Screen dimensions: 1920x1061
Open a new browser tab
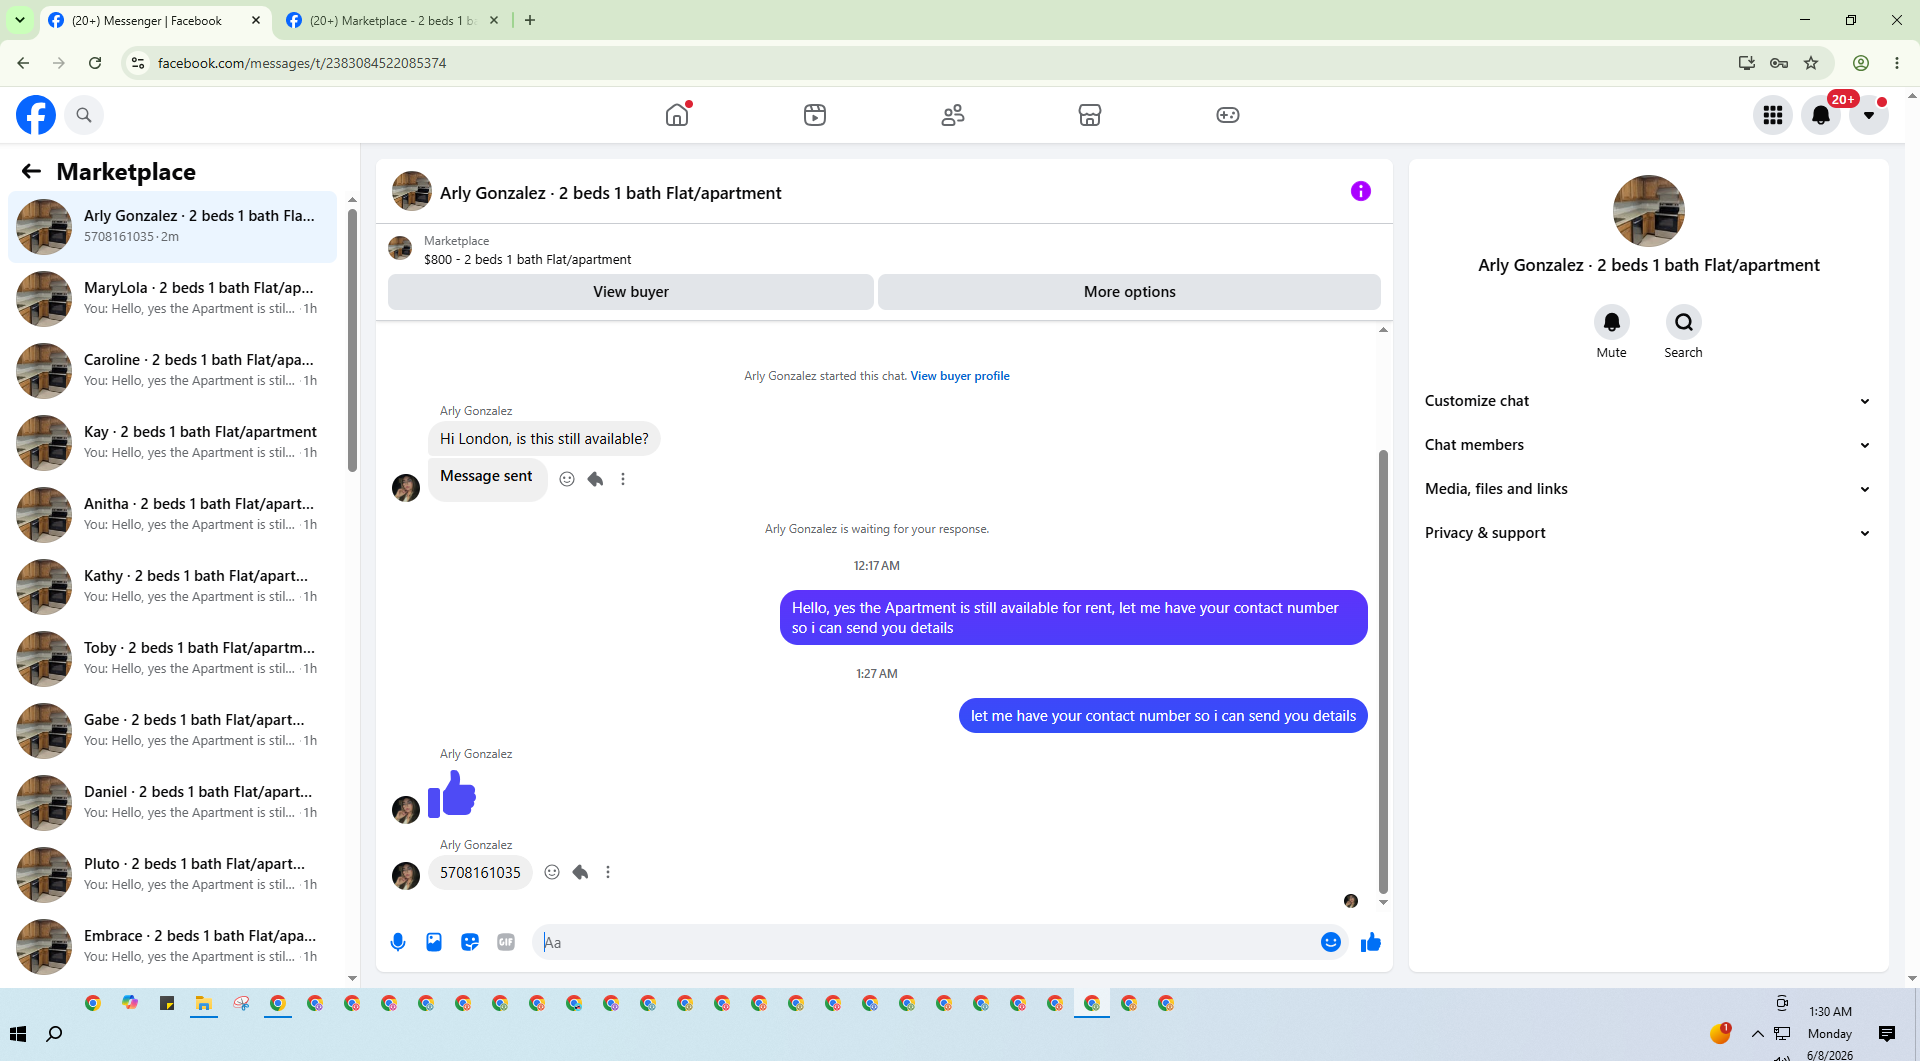tap(530, 20)
